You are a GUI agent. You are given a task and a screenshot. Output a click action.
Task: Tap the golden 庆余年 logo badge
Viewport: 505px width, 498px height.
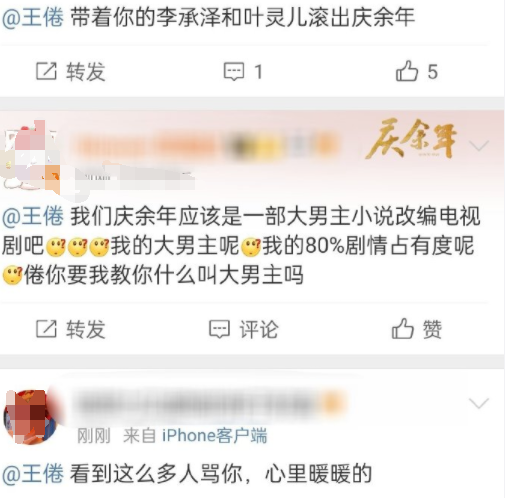click(x=411, y=139)
